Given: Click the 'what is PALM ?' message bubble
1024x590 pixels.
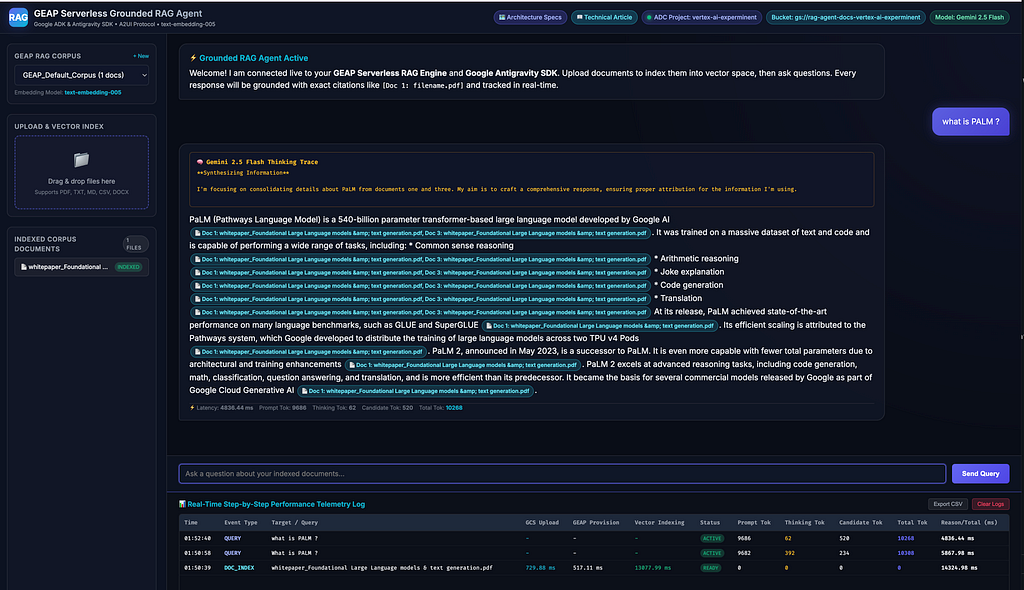Looking at the screenshot, I should point(970,122).
